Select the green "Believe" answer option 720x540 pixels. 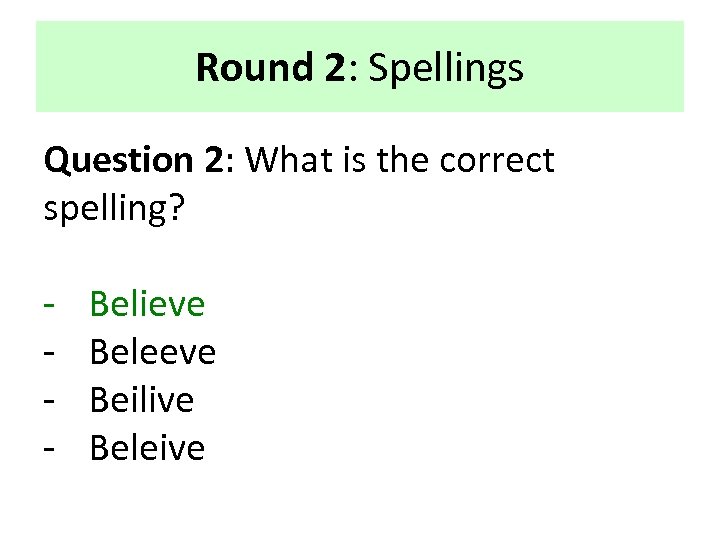(x=147, y=304)
